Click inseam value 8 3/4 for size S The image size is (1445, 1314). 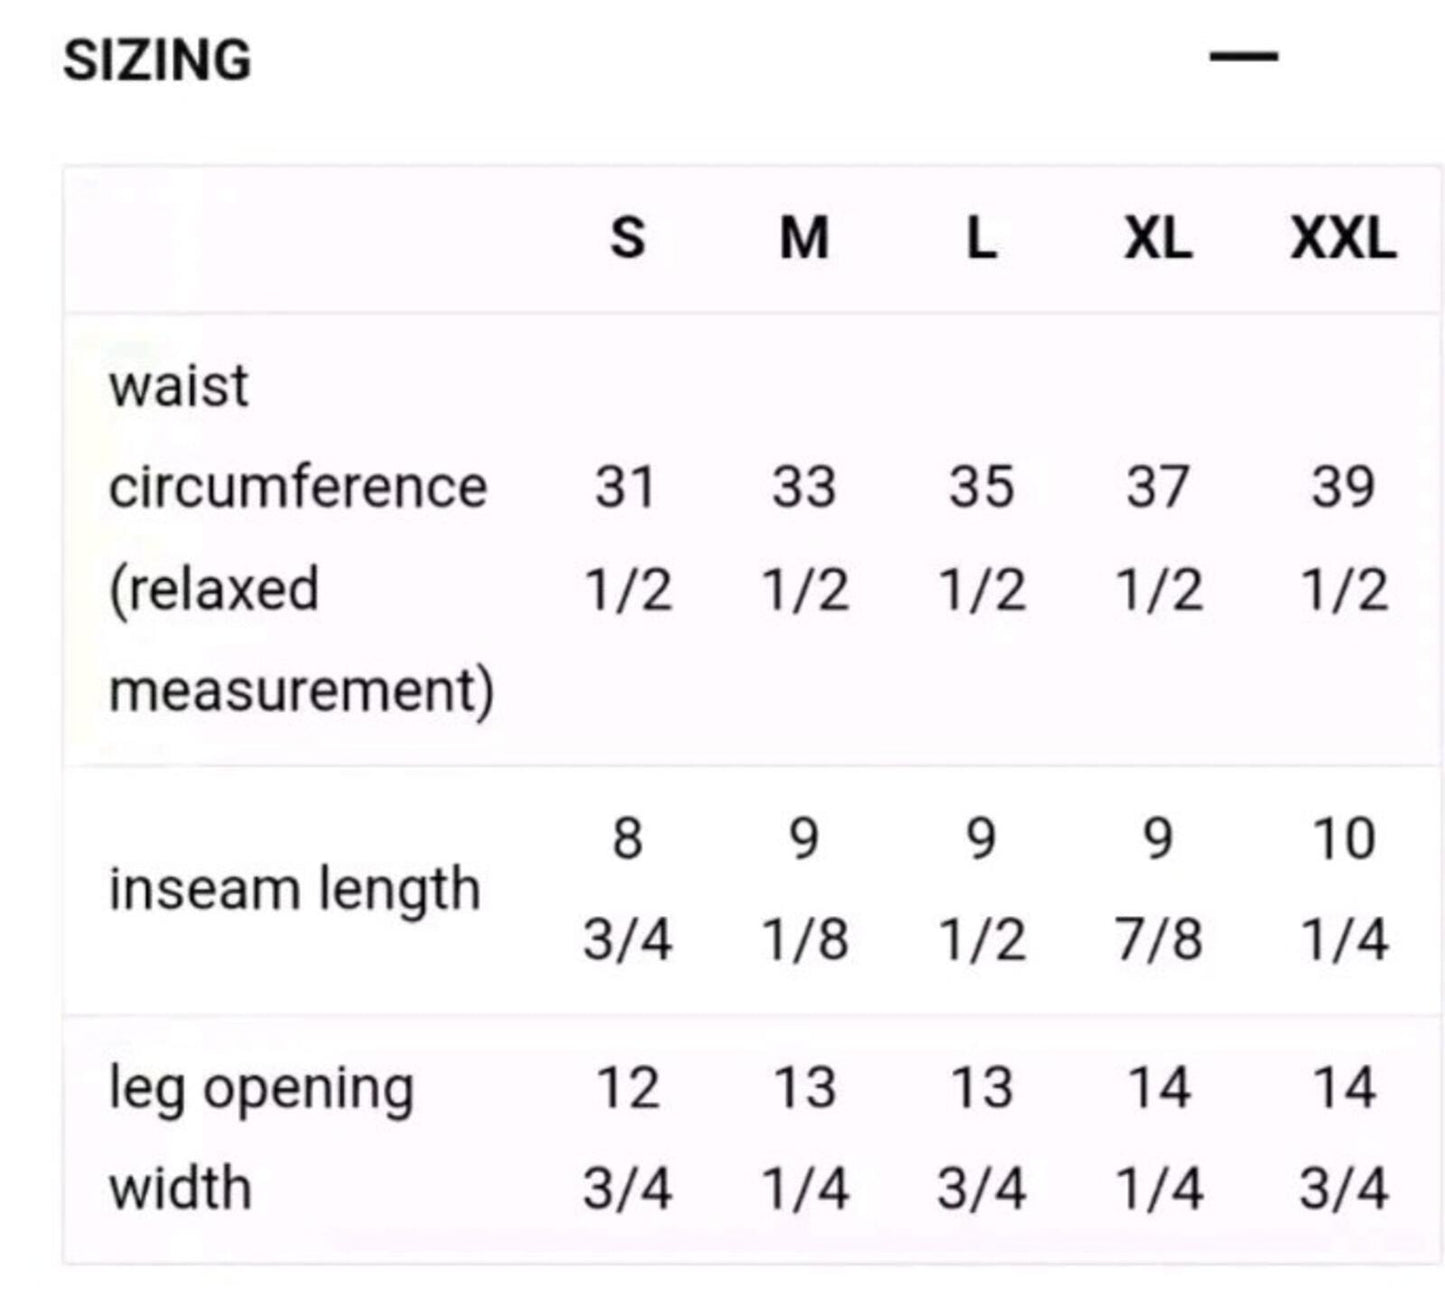(628, 889)
